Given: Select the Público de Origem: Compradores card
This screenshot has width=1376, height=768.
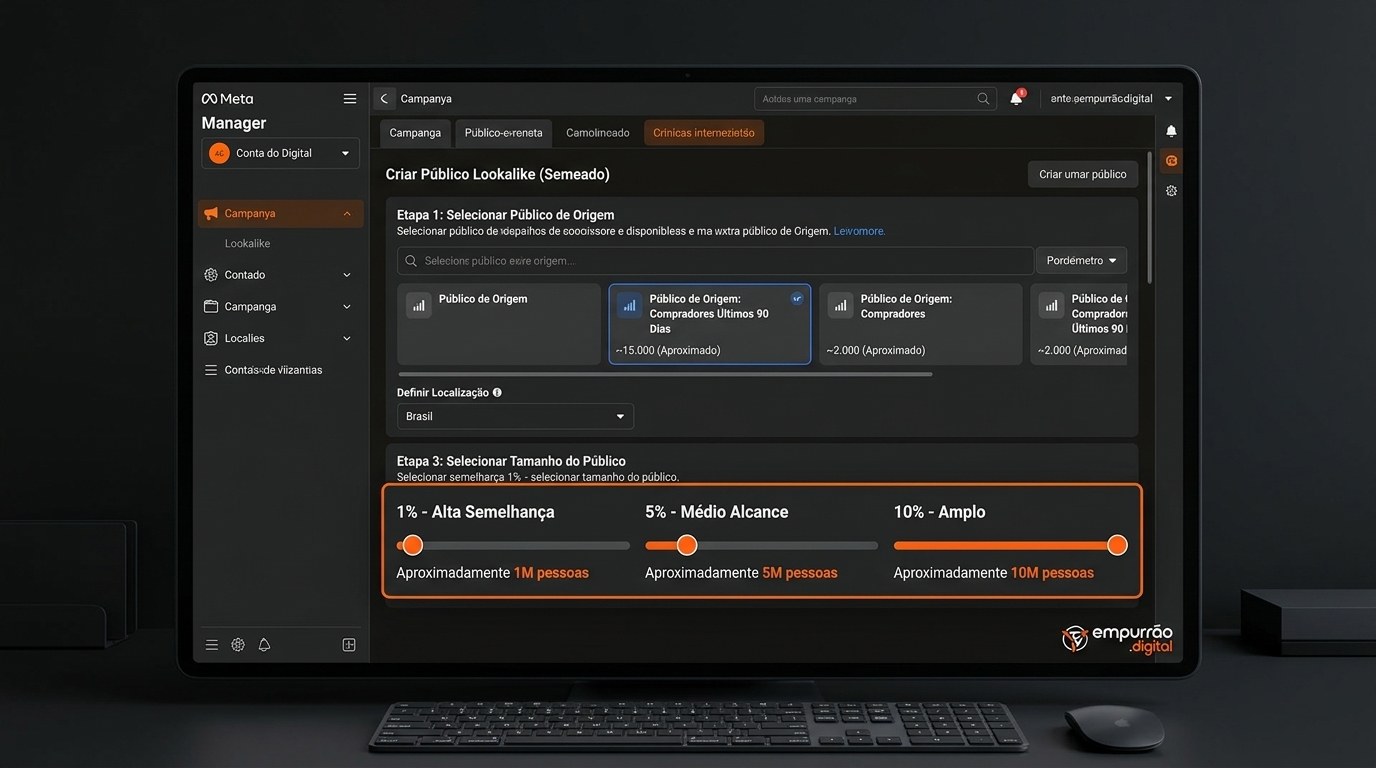Looking at the screenshot, I should (x=921, y=324).
